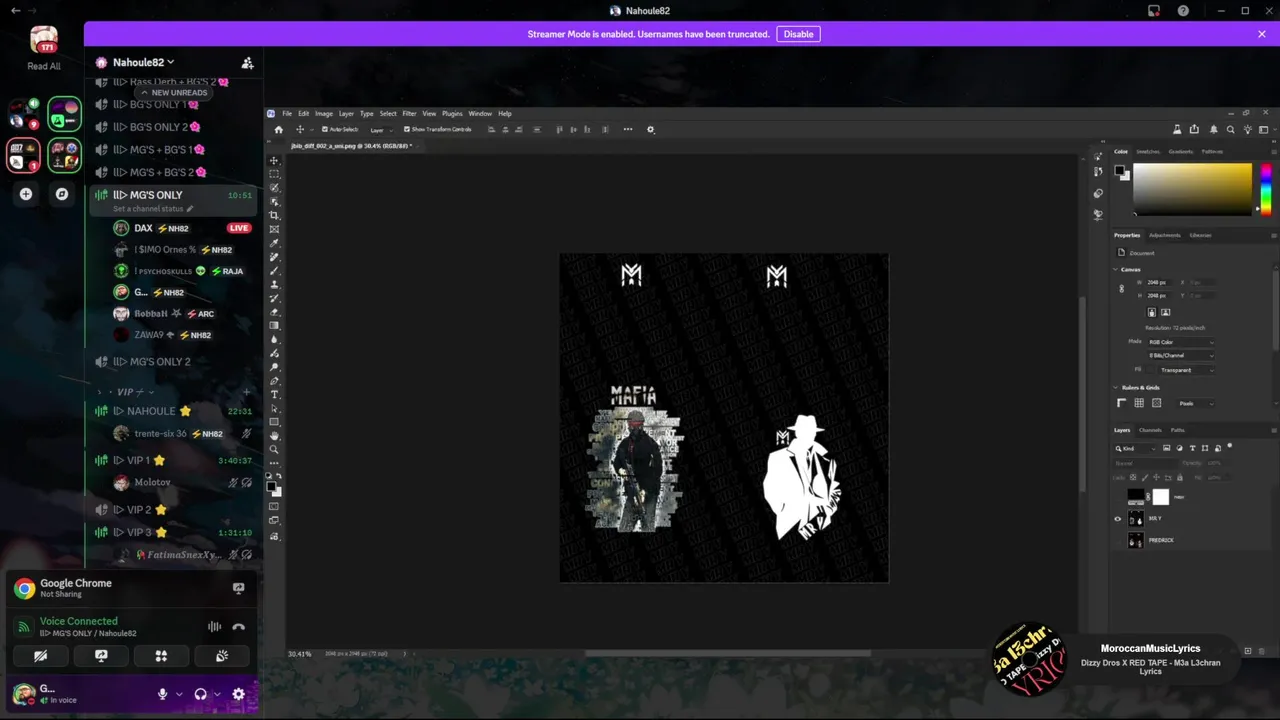Open Discord noise suppression waveform icon
Viewport: 1280px width, 720px height.
coord(214,627)
